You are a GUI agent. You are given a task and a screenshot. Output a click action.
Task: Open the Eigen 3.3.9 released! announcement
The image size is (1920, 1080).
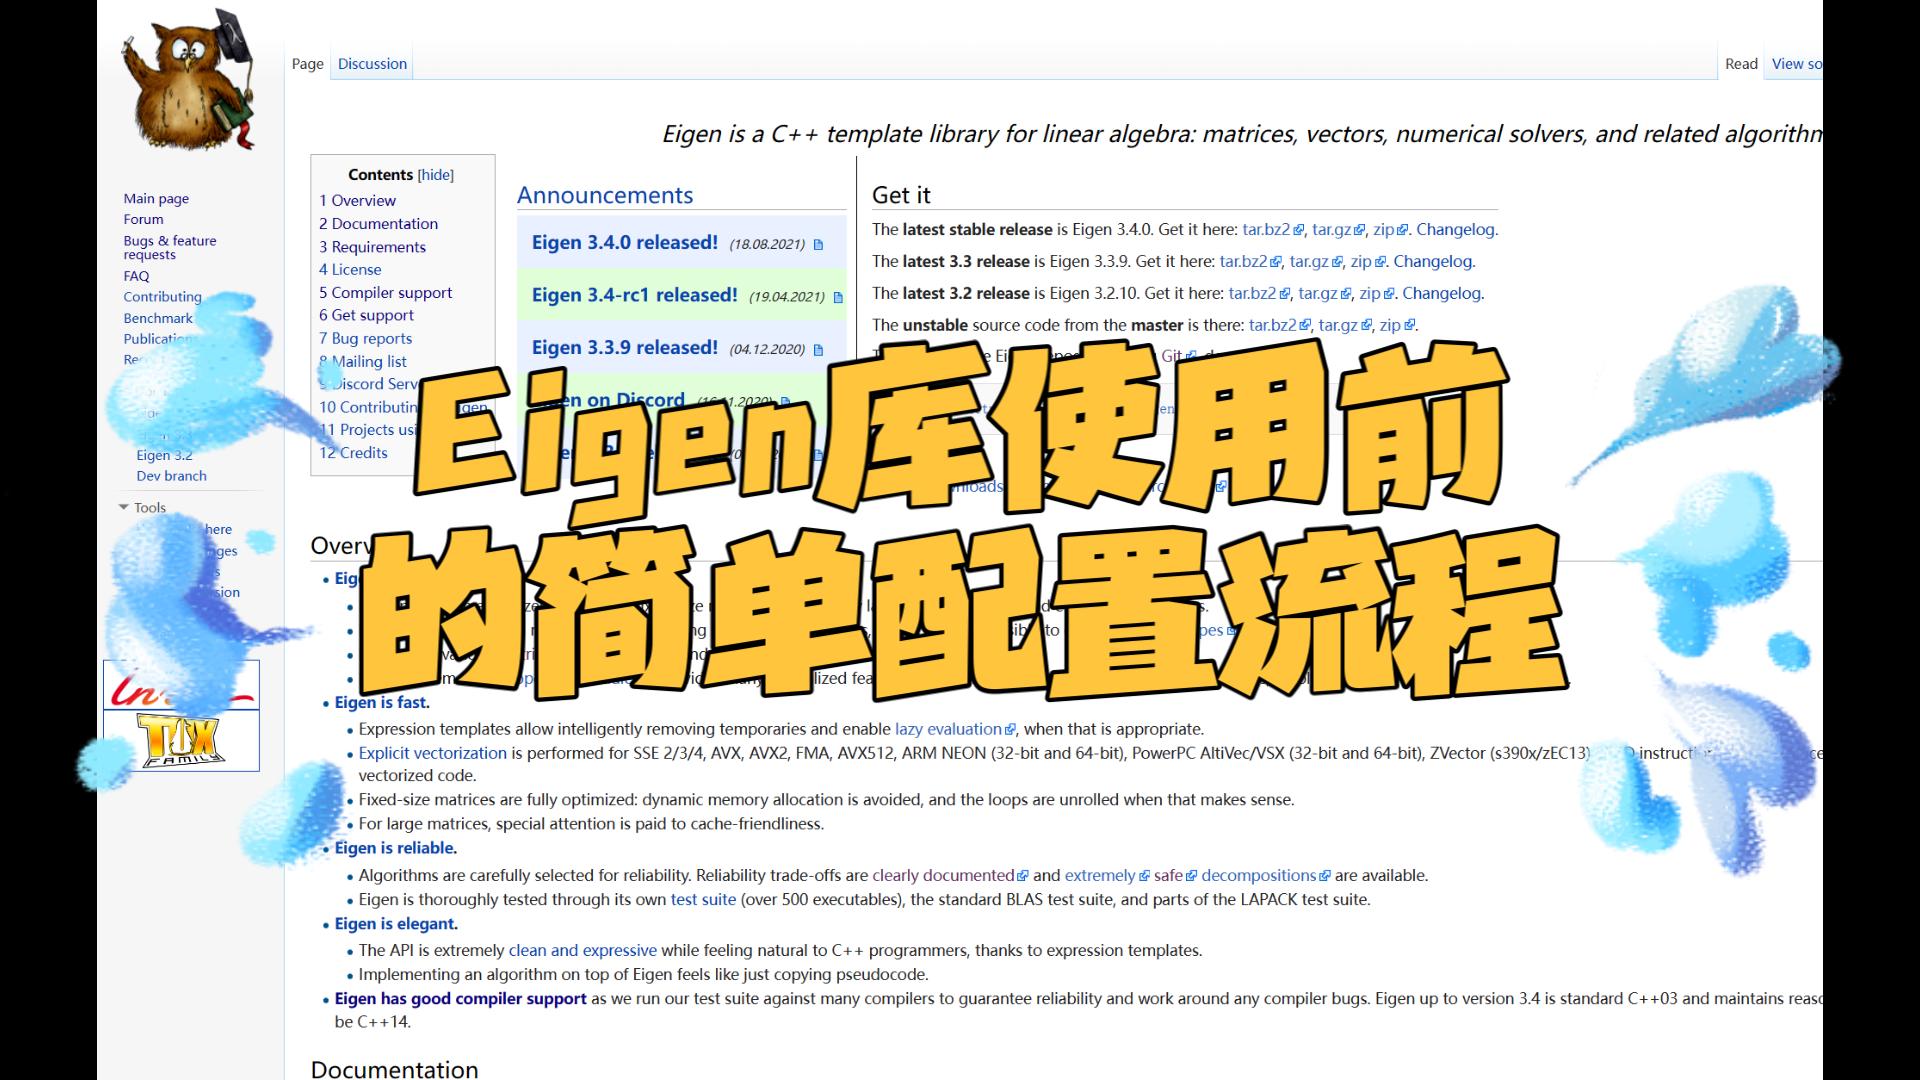pos(625,348)
